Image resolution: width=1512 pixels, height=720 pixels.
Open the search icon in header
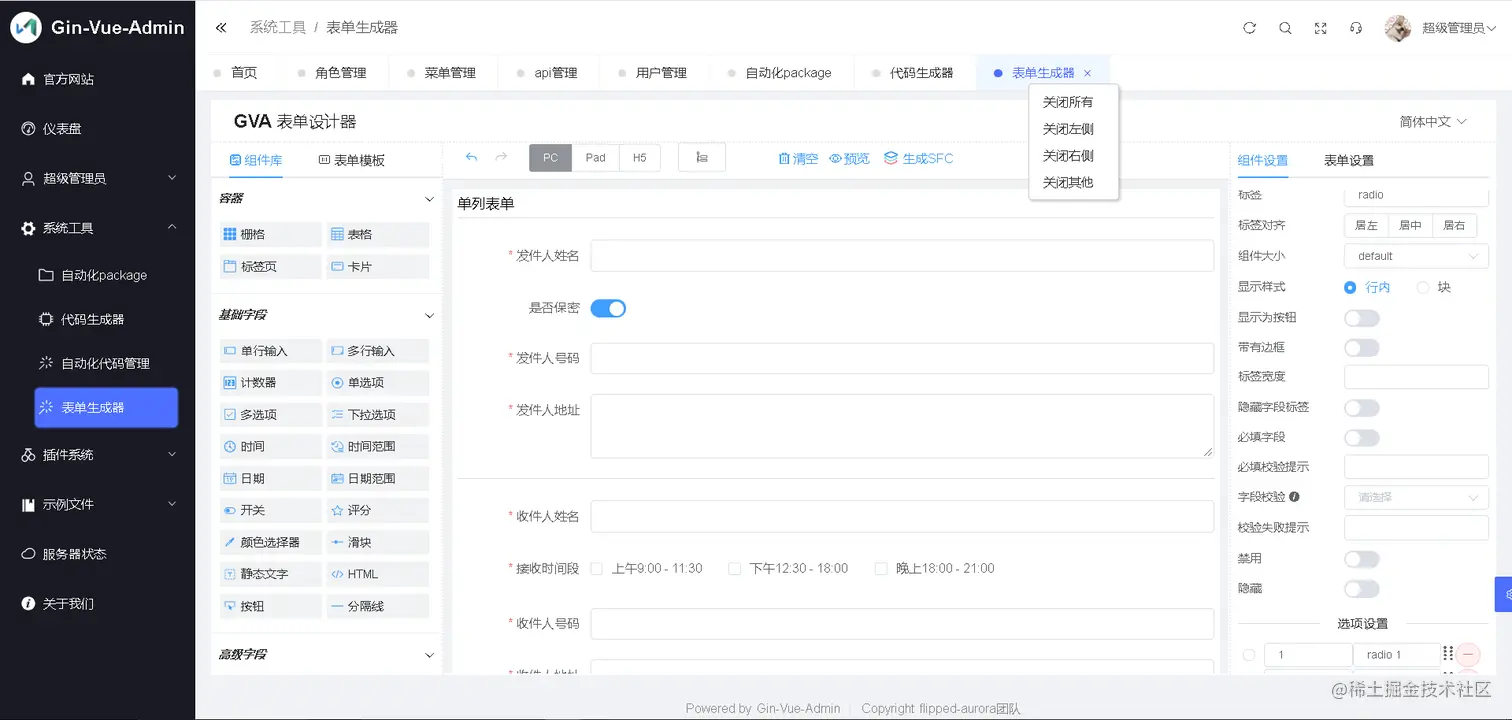[1285, 28]
